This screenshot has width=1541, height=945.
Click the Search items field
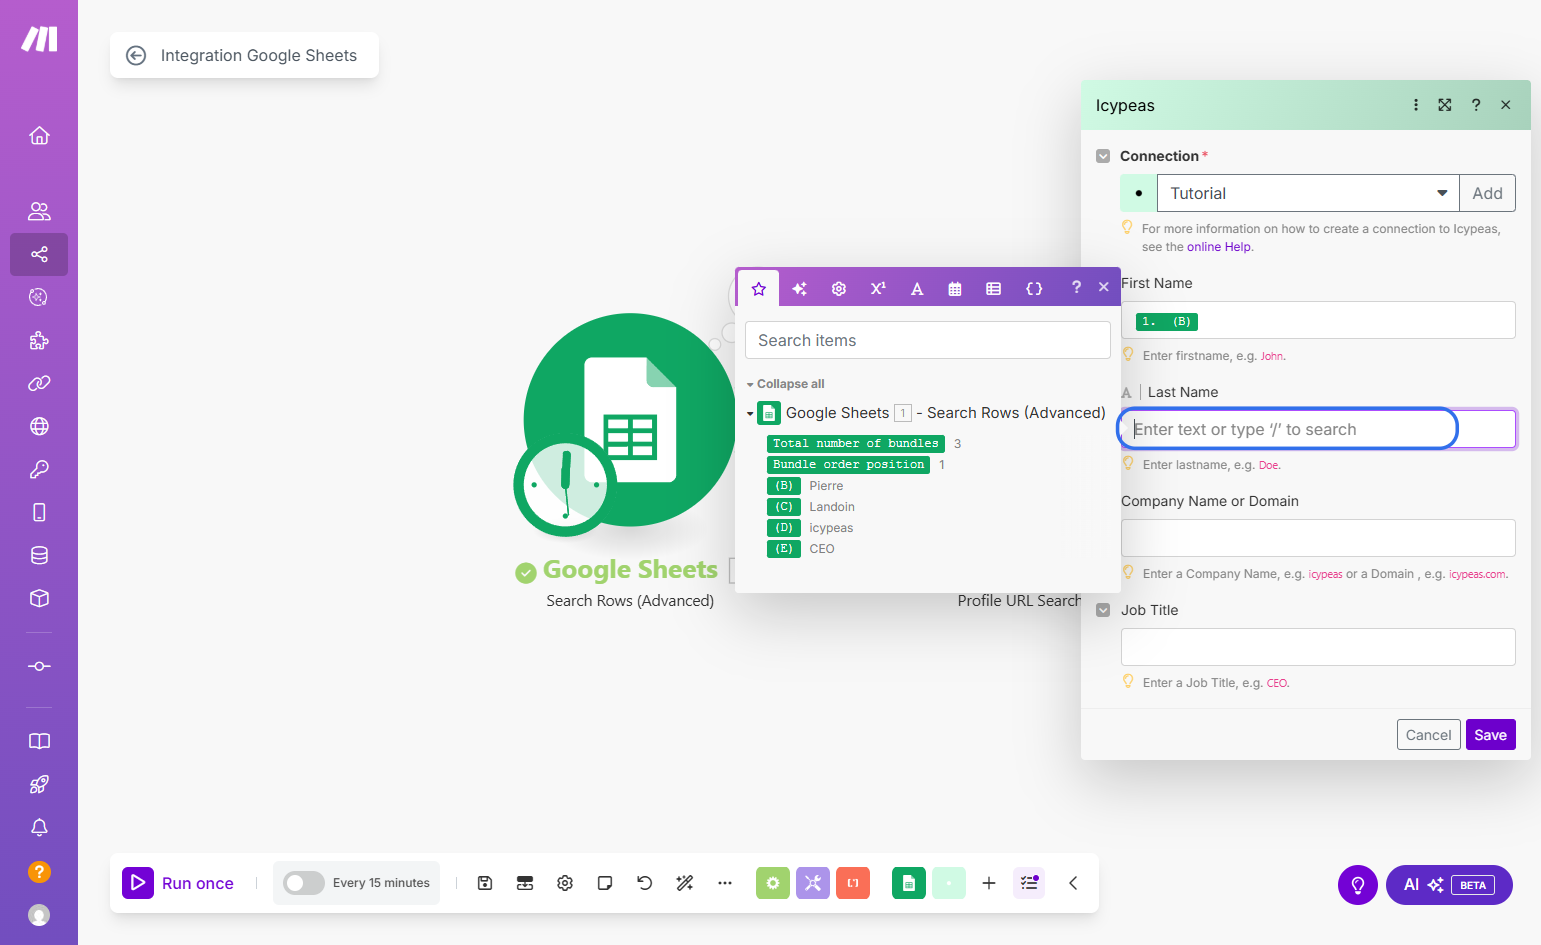click(x=928, y=340)
